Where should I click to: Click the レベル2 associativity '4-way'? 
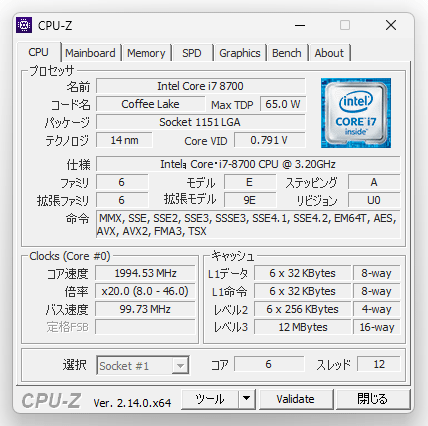377,309
